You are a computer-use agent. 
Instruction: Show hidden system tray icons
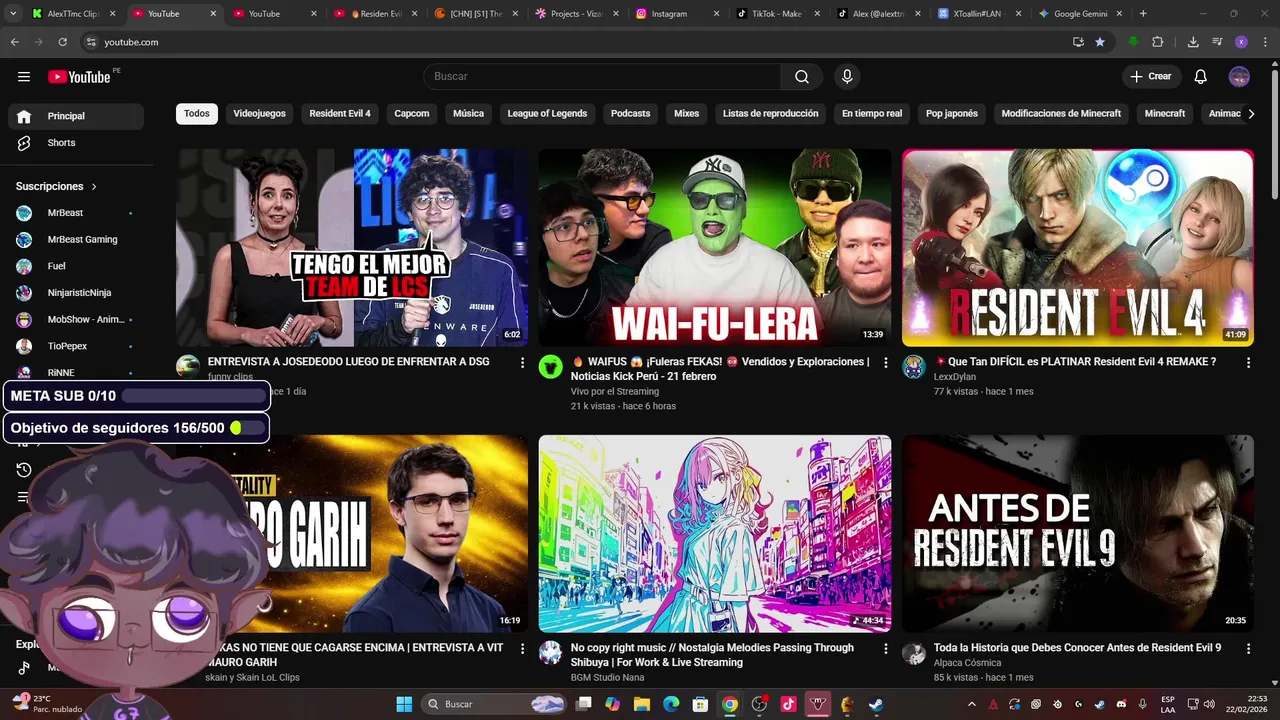[x=973, y=704]
